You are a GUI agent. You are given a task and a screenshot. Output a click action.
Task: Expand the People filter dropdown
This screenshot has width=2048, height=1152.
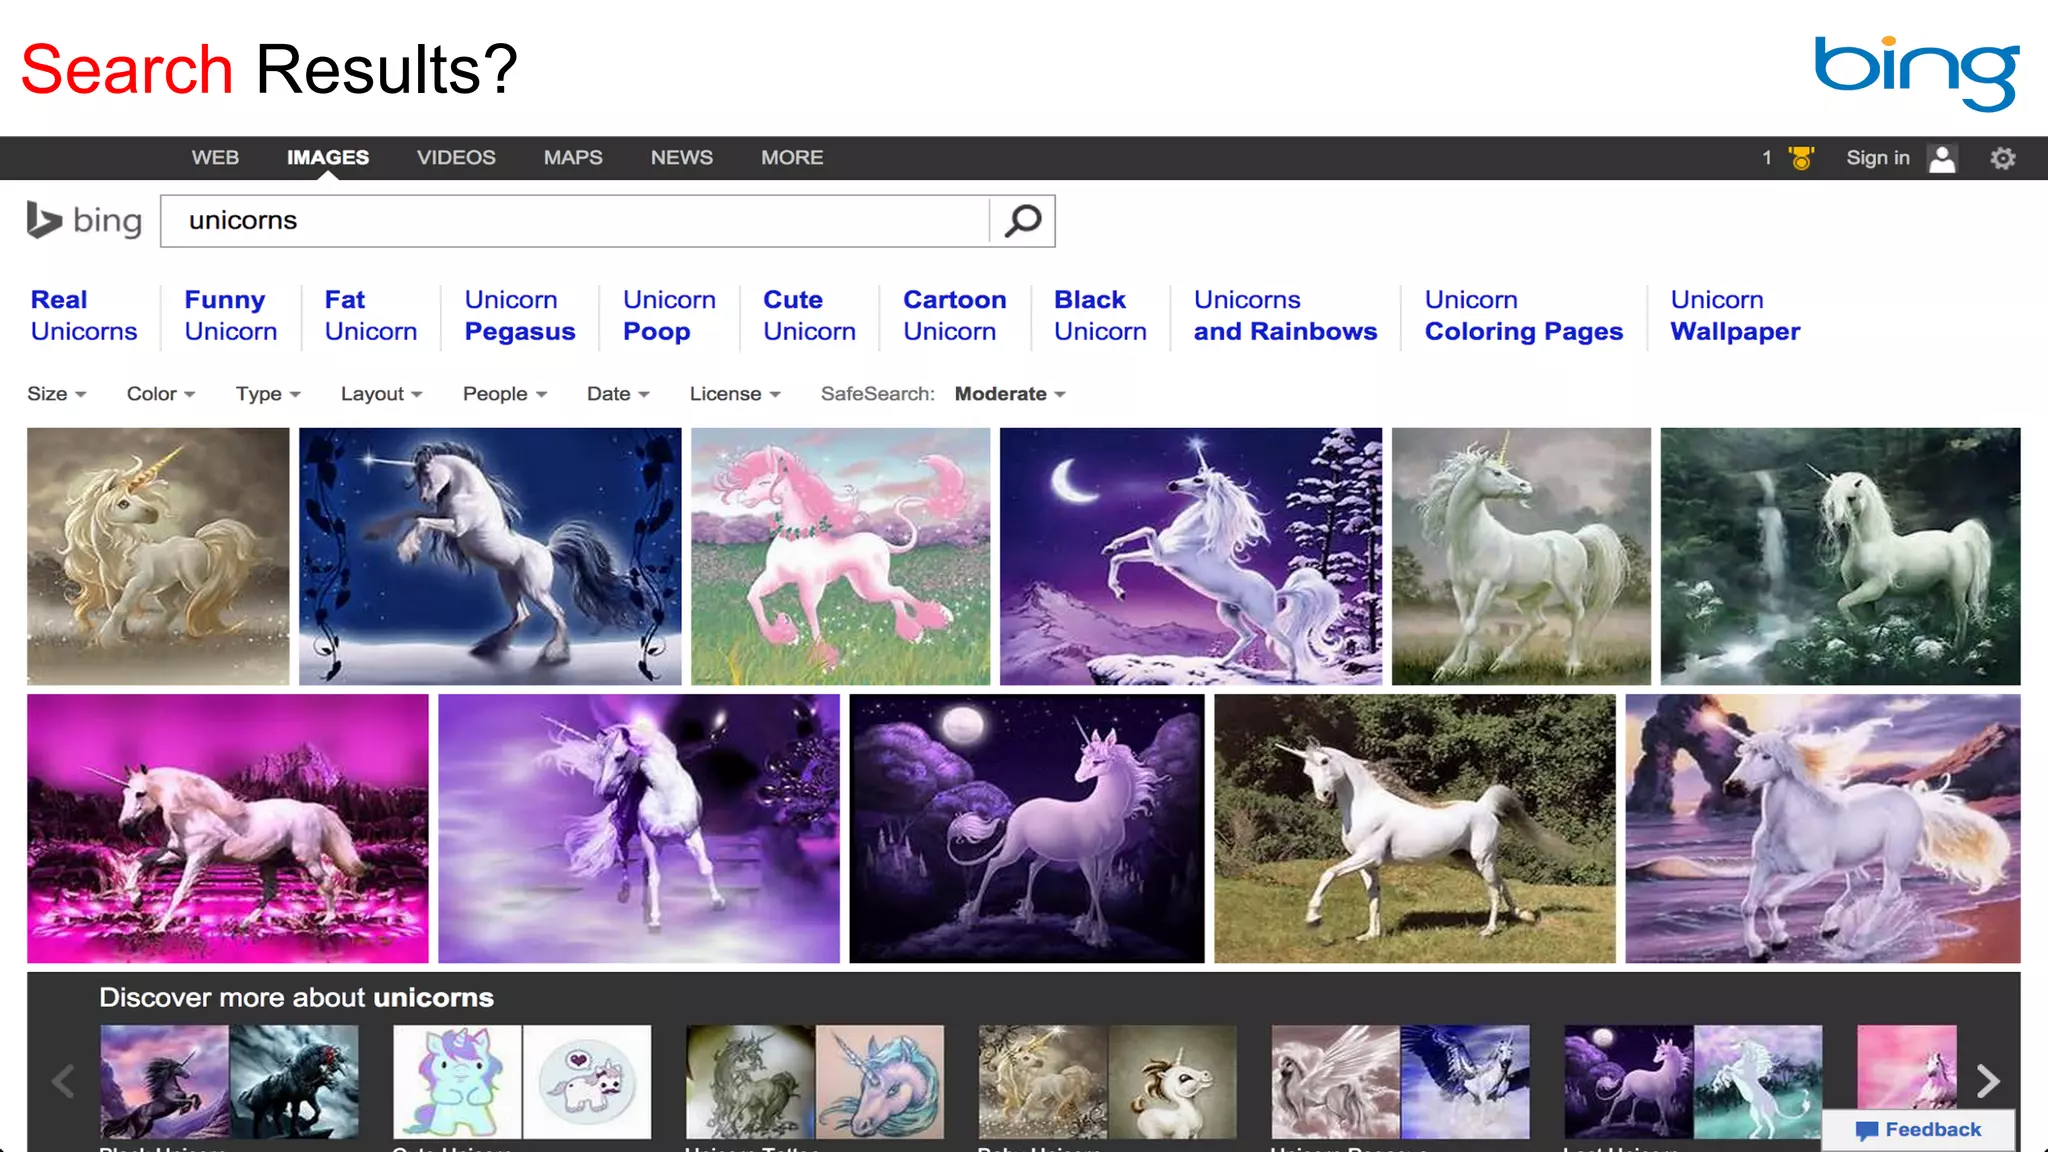coord(505,394)
